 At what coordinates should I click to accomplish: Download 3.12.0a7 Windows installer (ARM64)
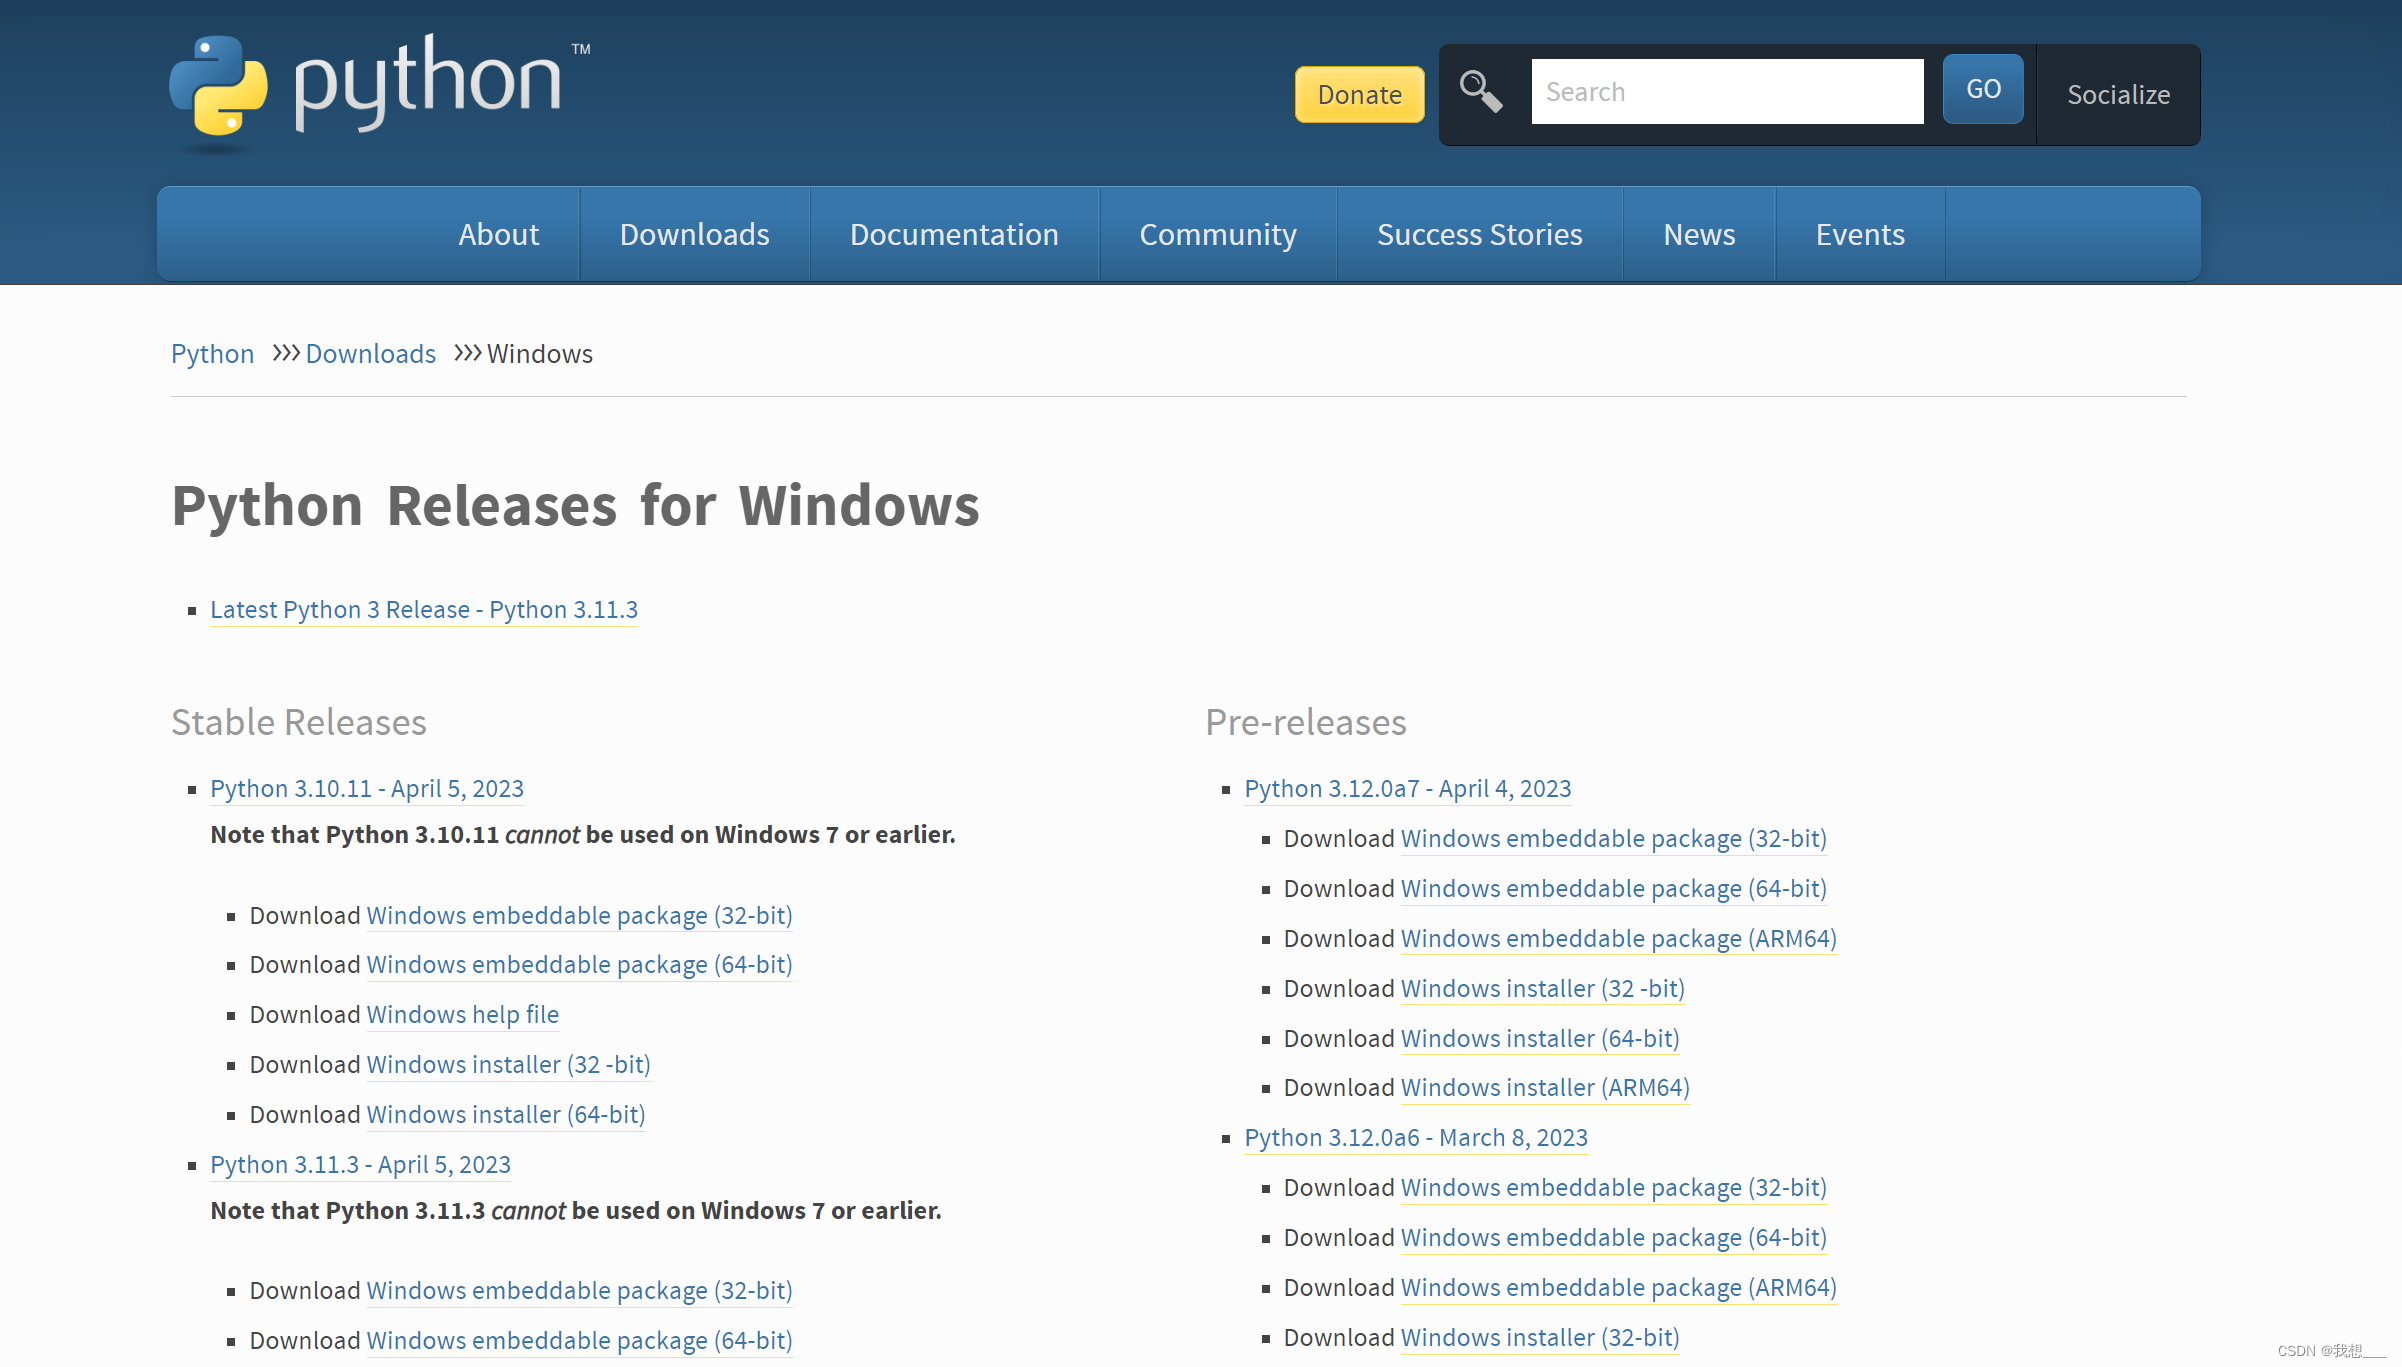[1544, 1088]
